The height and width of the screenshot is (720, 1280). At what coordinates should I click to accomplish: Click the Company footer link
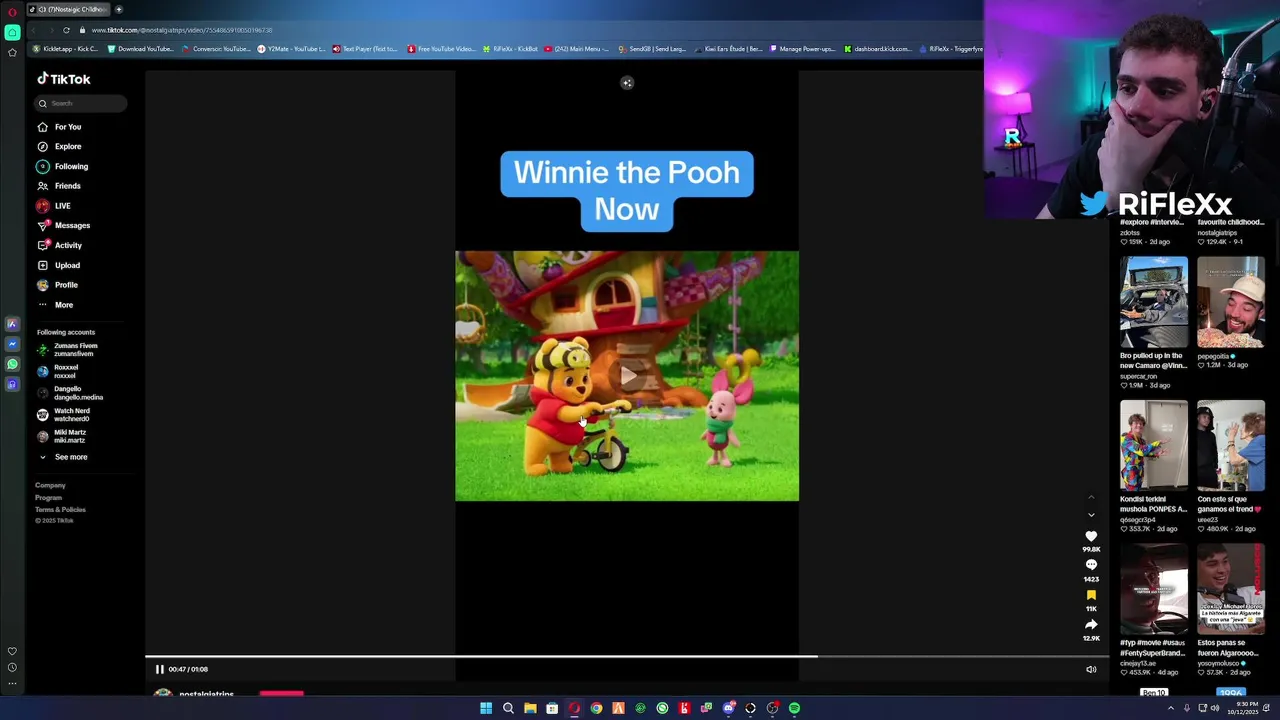[x=50, y=485]
